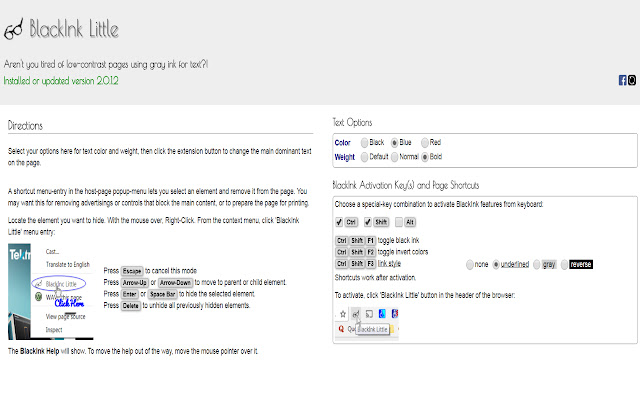Select Blue text color
The image size is (640, 400).
click(394, 142)
